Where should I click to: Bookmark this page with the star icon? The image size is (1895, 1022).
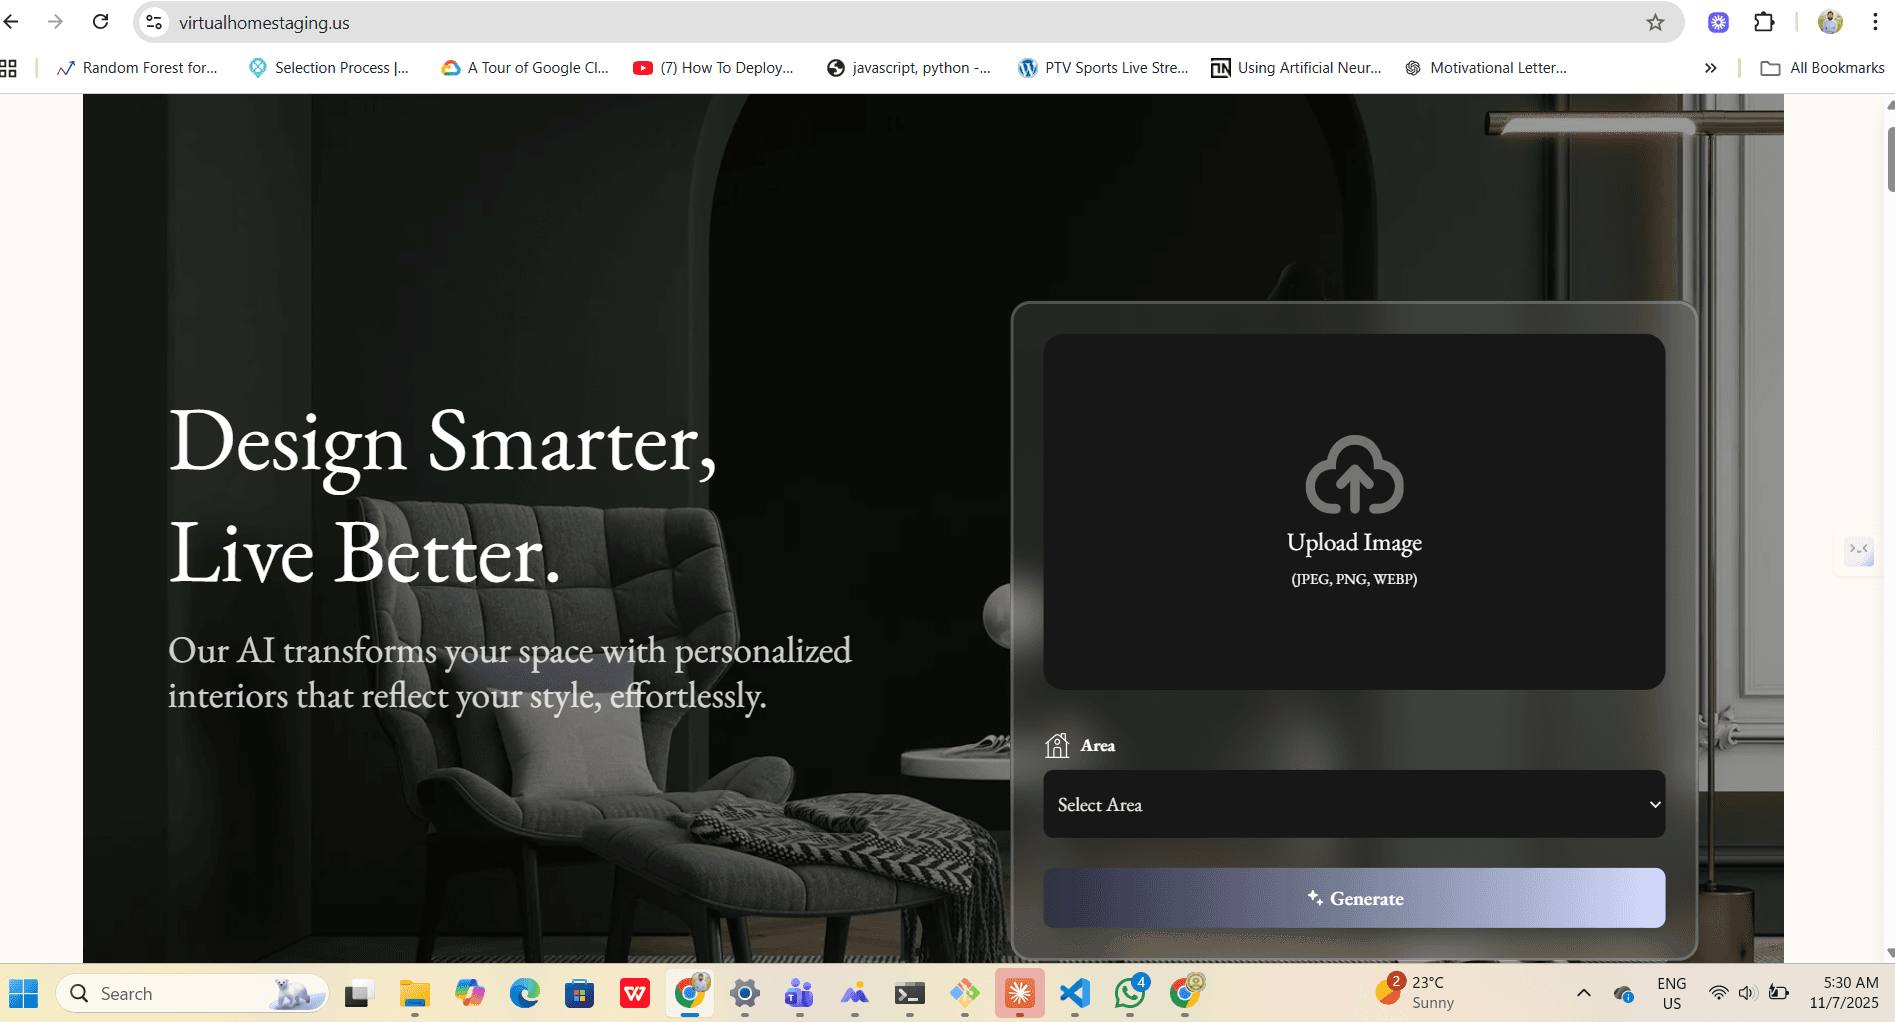(x=1655, y=22)
